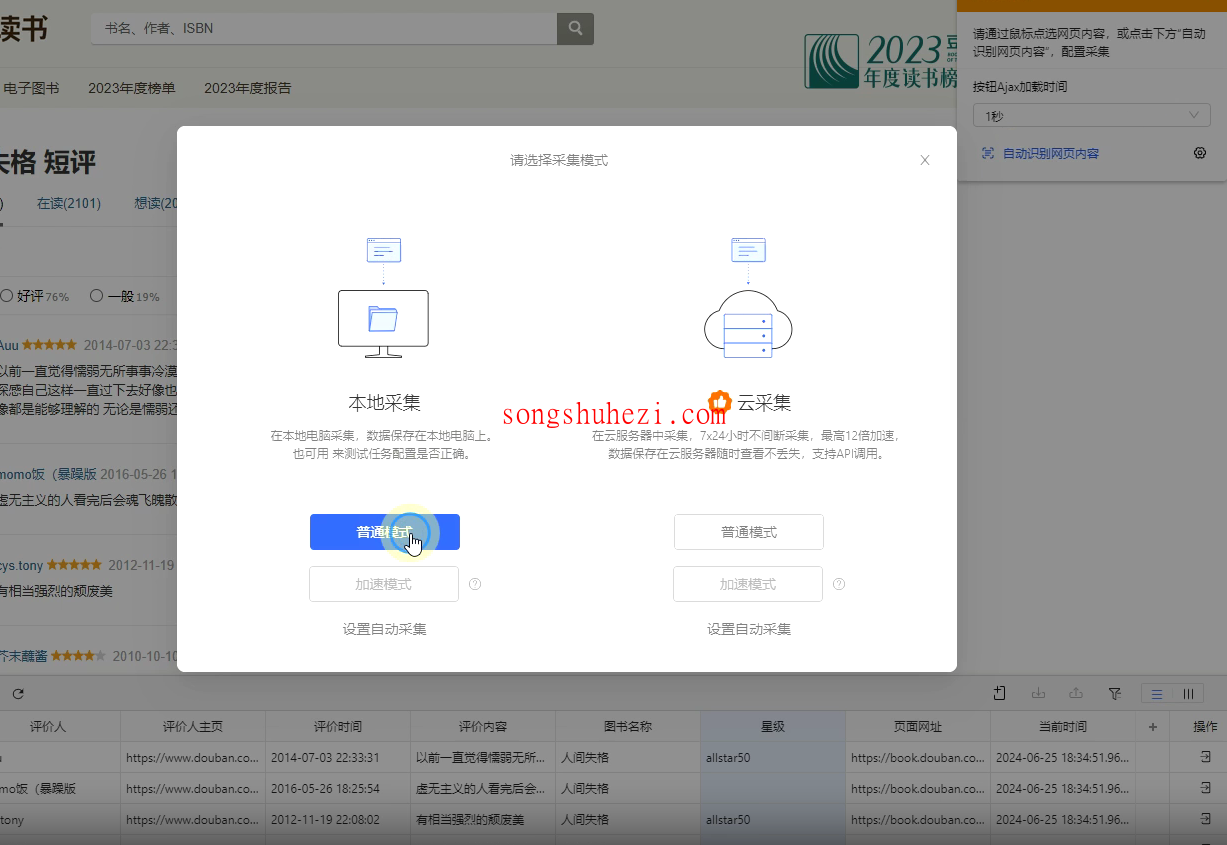Select the cell 2016-05-26 18:25:54
This screenshot has width=1227, height=845.
[338, 789]
